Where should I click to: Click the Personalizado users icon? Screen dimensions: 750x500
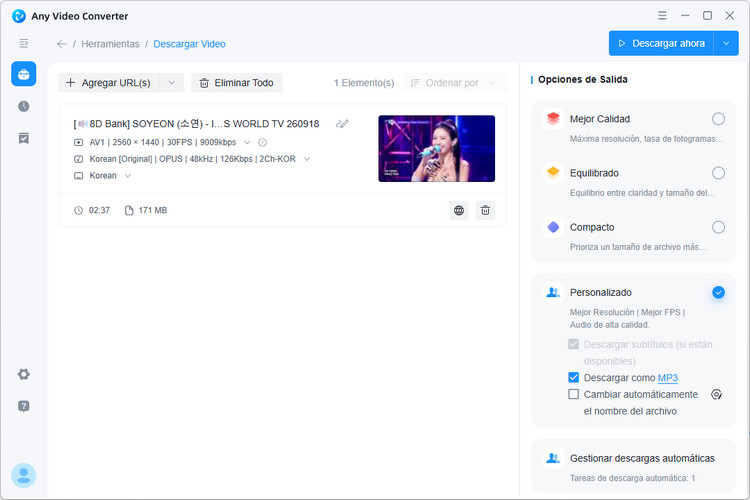point(553,292)
